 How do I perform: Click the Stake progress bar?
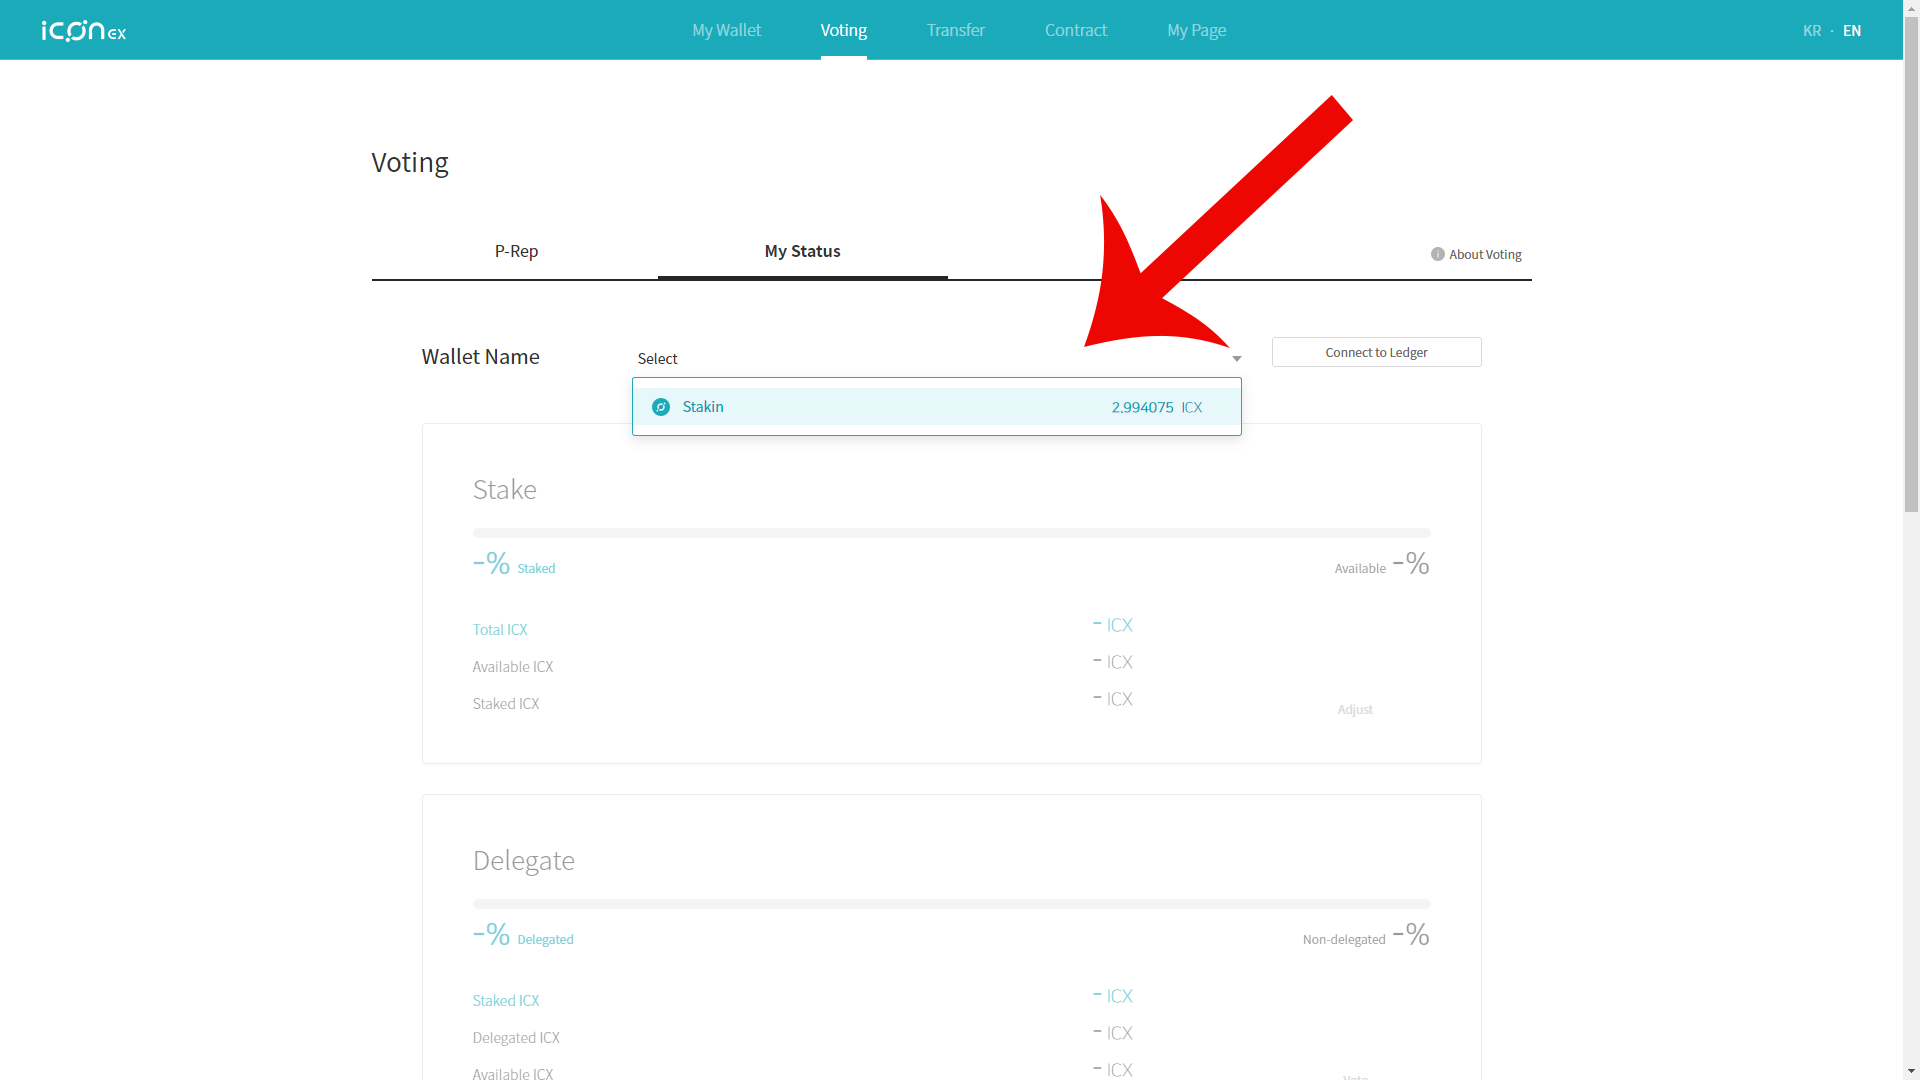(x=950, y=533)
